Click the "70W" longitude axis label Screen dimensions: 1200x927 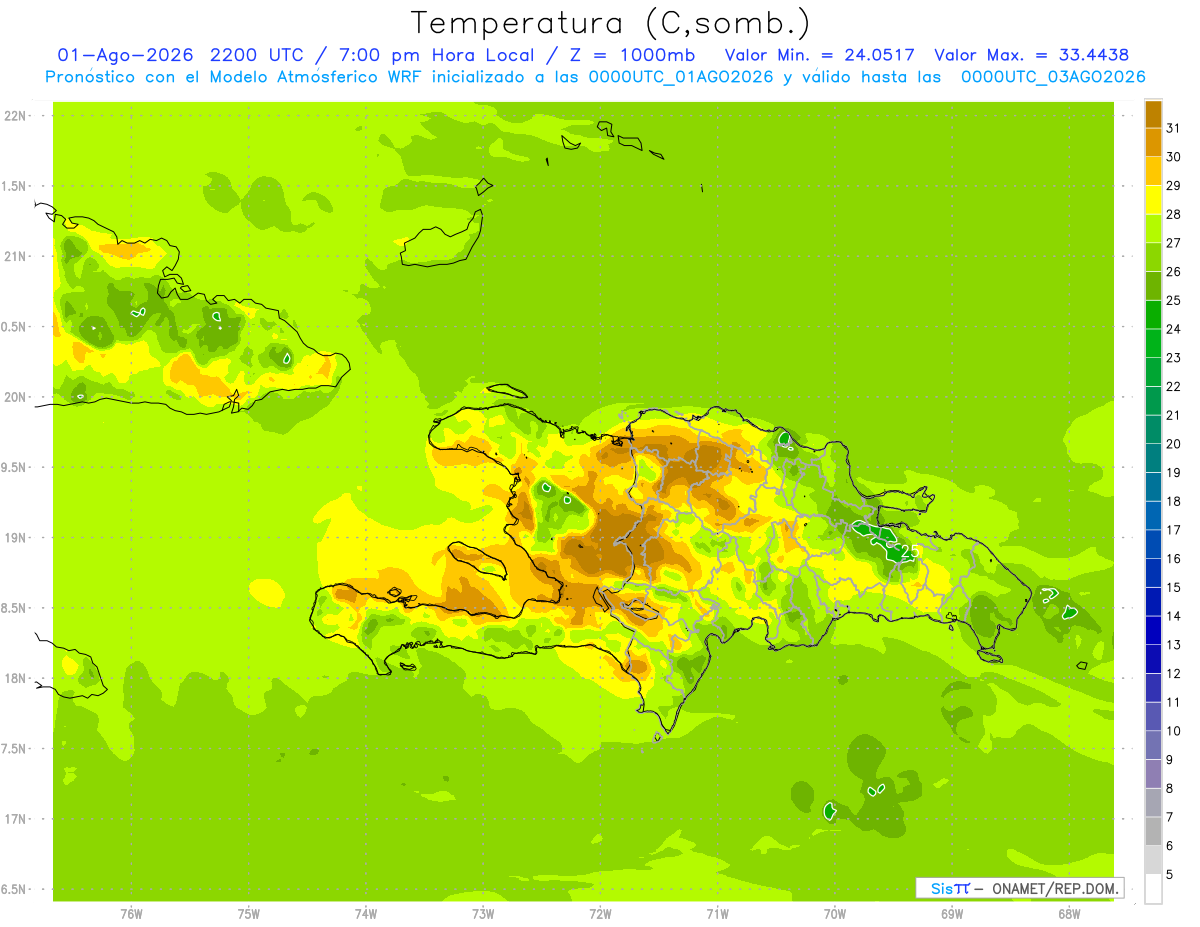tap(835, 914)
